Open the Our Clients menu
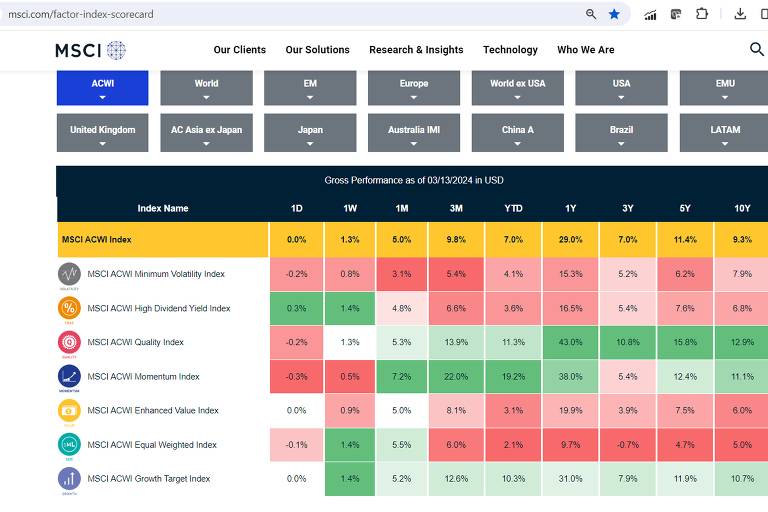Screen dimensions: 768x512 tap(240, 49)
